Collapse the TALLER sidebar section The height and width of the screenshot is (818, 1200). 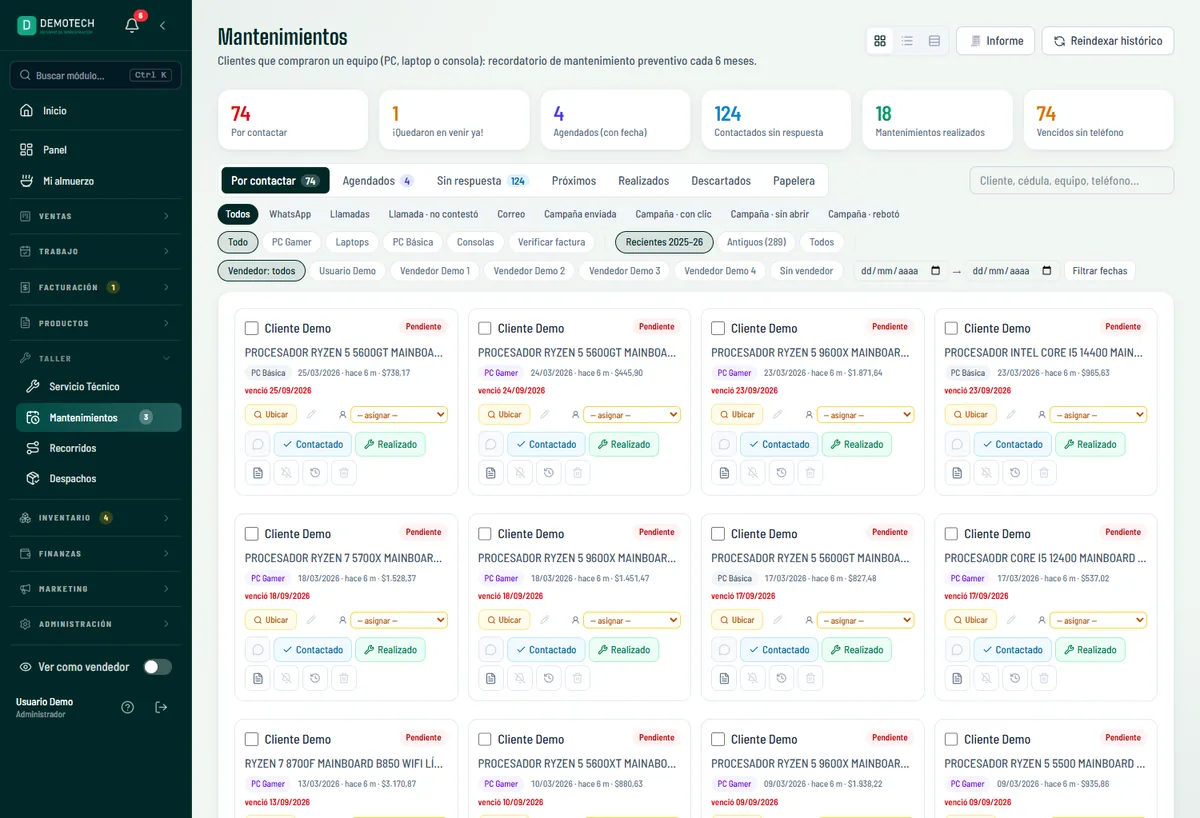[x=96, y=358]
